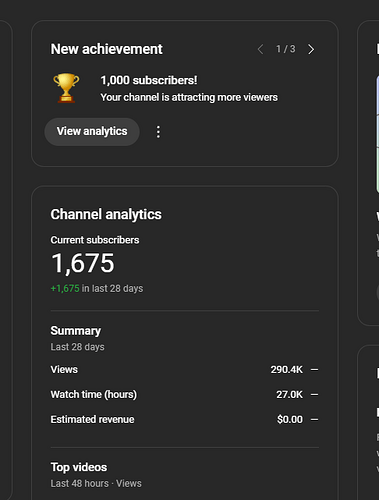Select the current subscribers count 1,675
Image resolution: width=379 pixels, height=500 pixels.
[x=83, y=263]
